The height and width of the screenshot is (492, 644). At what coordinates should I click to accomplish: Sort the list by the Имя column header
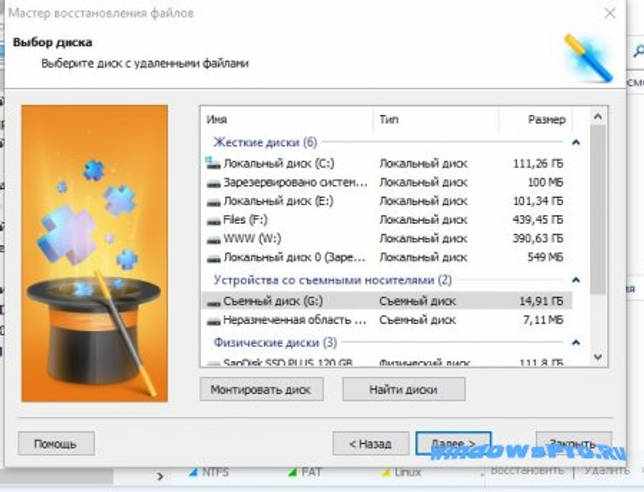pos(288,120)
